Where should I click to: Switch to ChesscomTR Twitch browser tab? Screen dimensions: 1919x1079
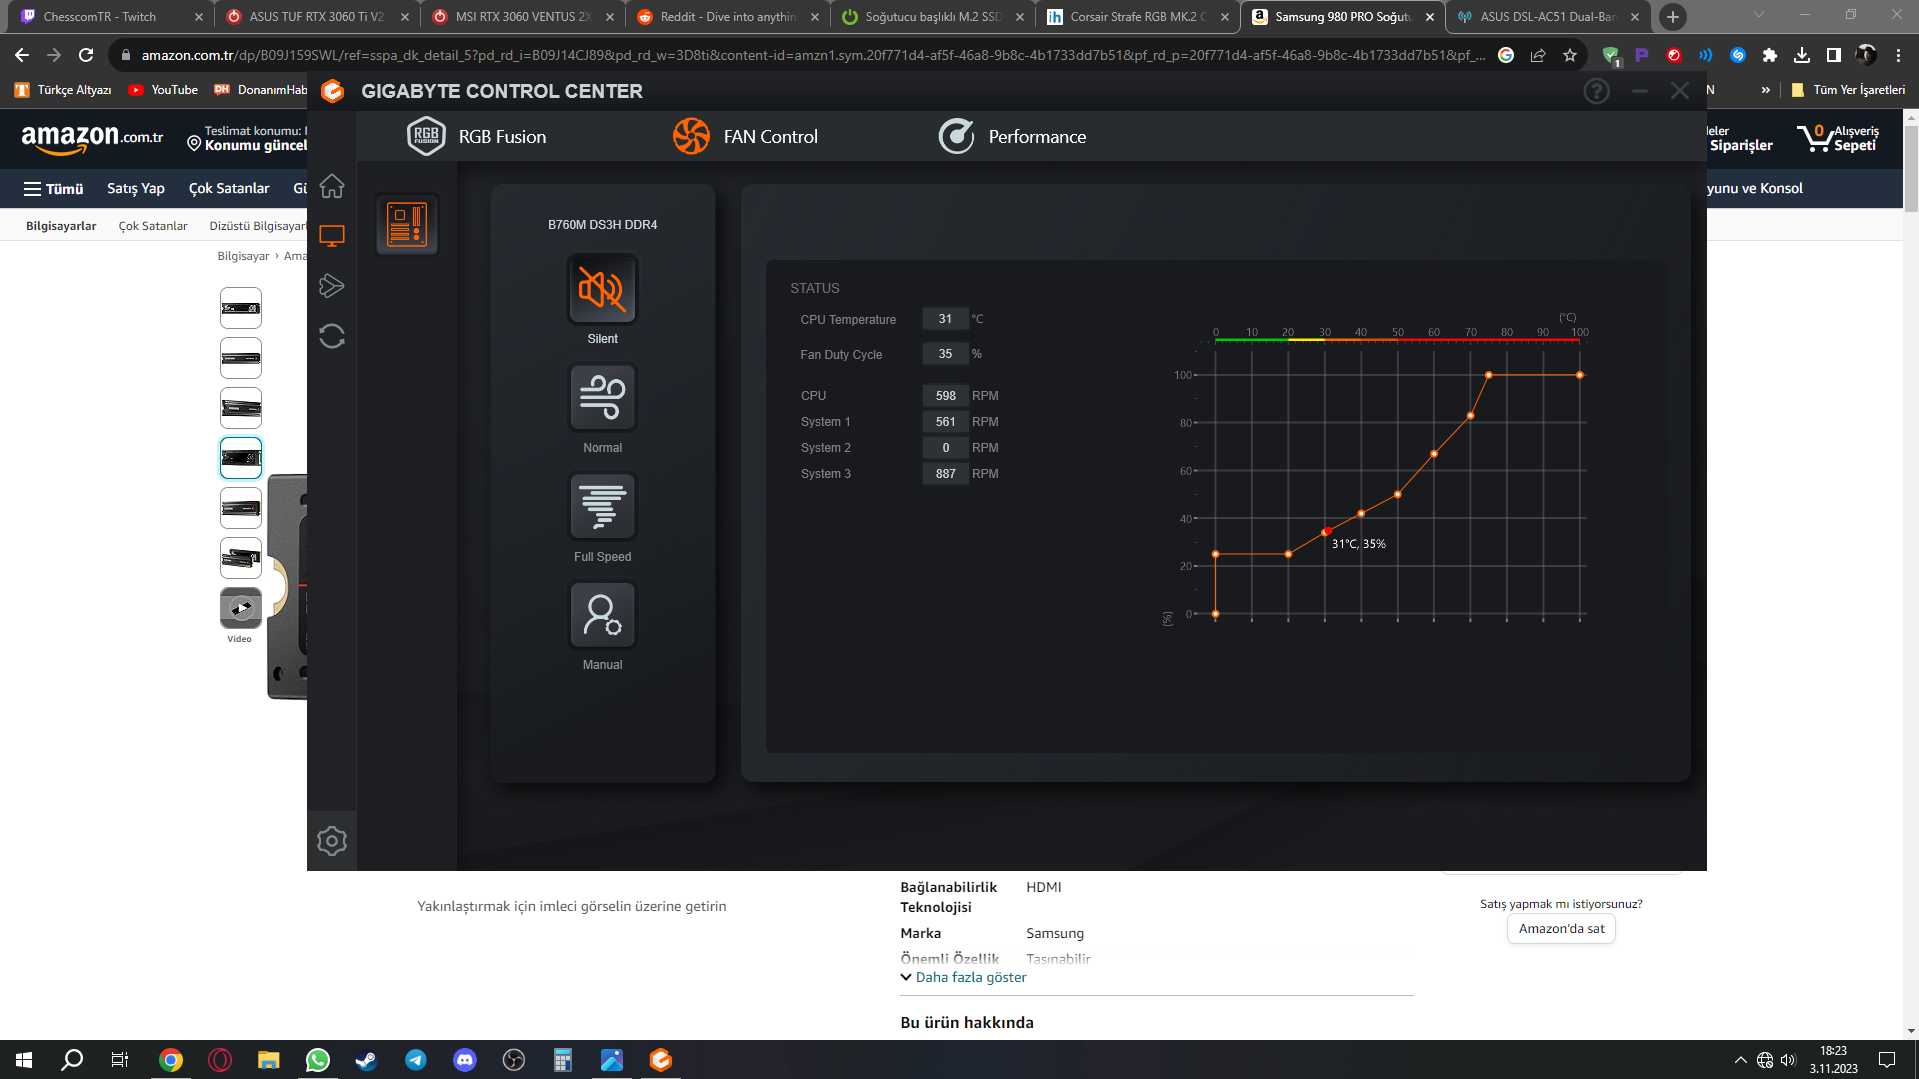point(110,17)
